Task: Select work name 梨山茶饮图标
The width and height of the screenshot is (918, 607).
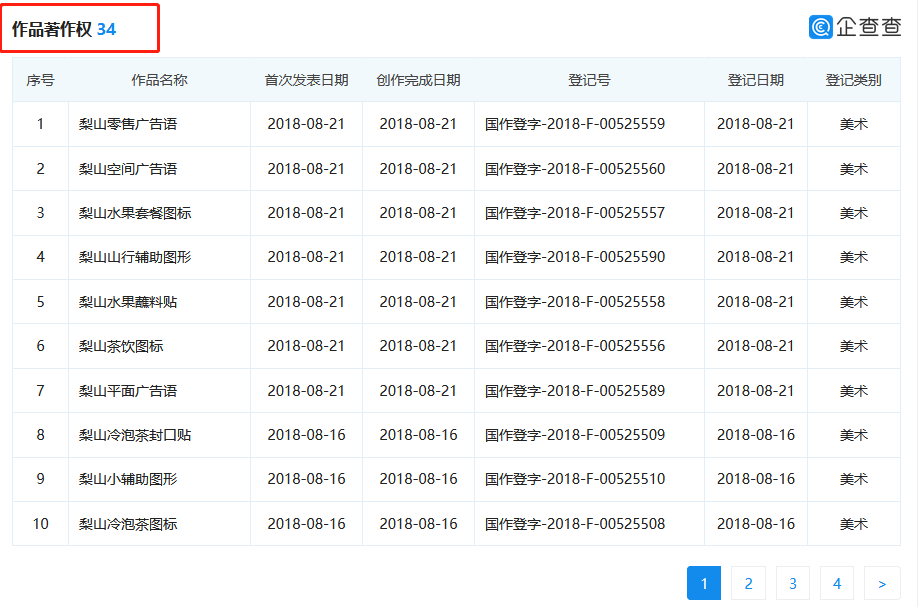Action: click(x=121, y=346)
